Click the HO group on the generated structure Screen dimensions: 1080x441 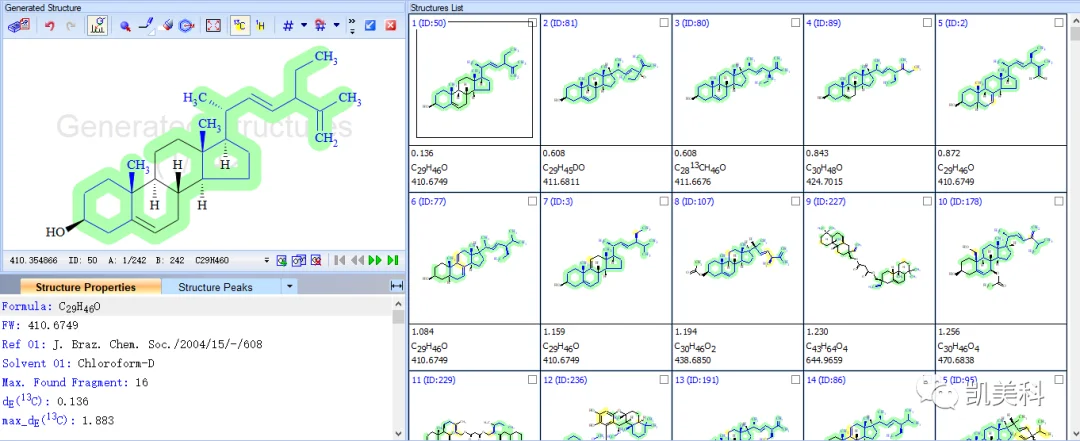(55, 233)
